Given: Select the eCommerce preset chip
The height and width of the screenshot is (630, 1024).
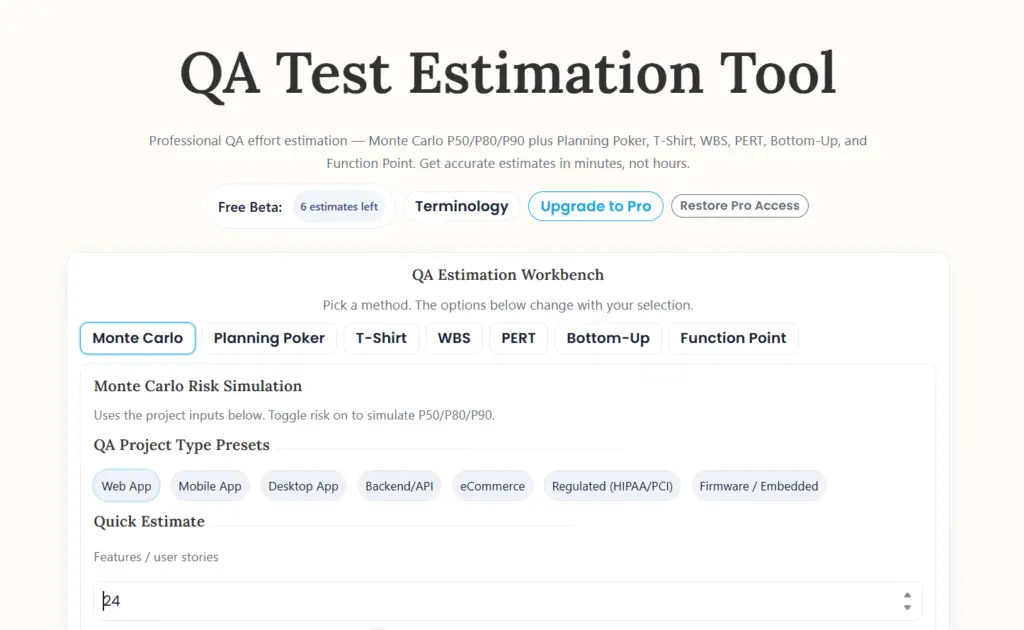Looking at the screenshot, I should click(492, 486).
